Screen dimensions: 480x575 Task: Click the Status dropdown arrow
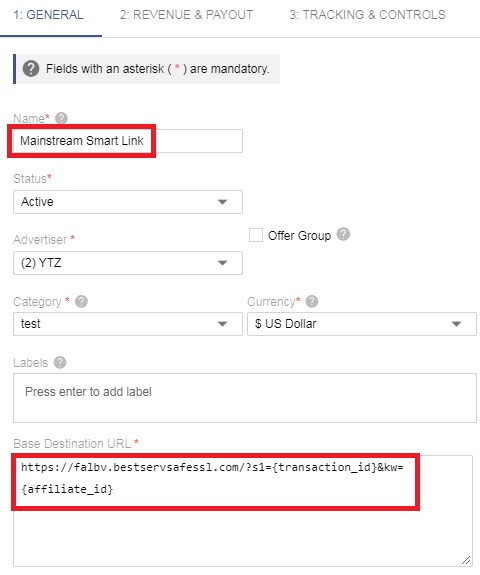point(222,202)
